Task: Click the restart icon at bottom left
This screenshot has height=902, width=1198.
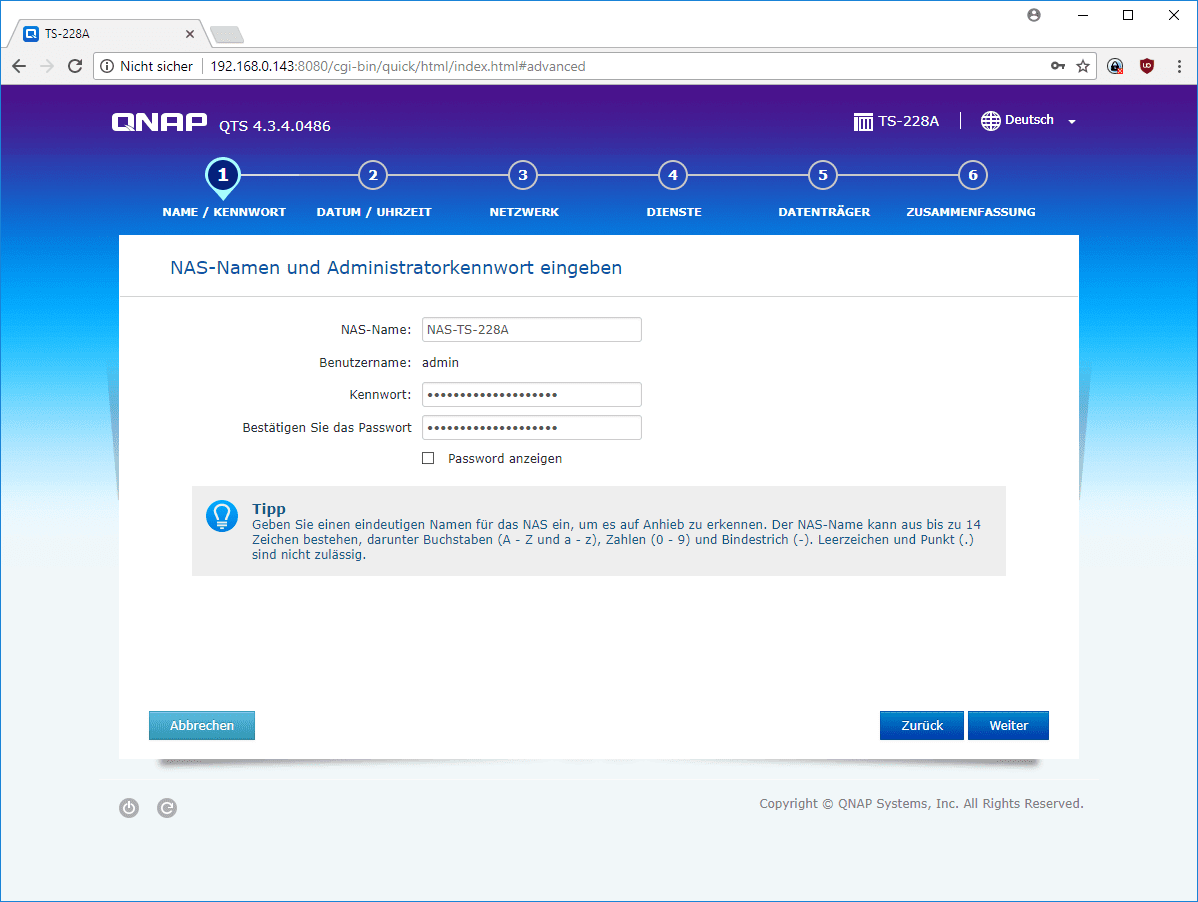Action: [x=167, y=807]
